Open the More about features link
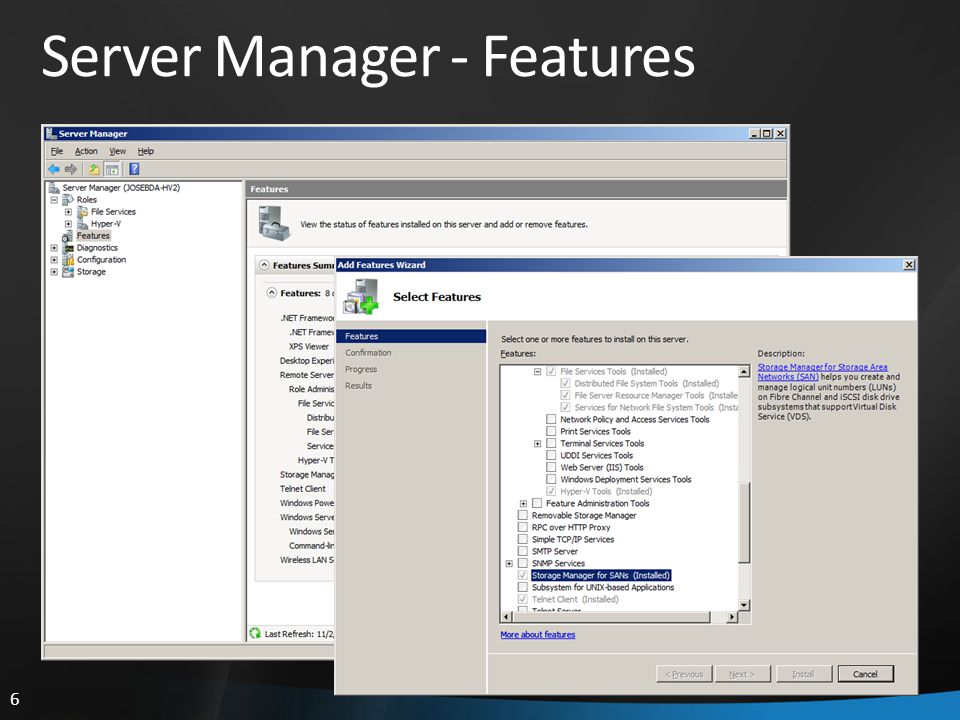Image resolution: width=960 pixels, height=720 pixels. tap(538, 635)
